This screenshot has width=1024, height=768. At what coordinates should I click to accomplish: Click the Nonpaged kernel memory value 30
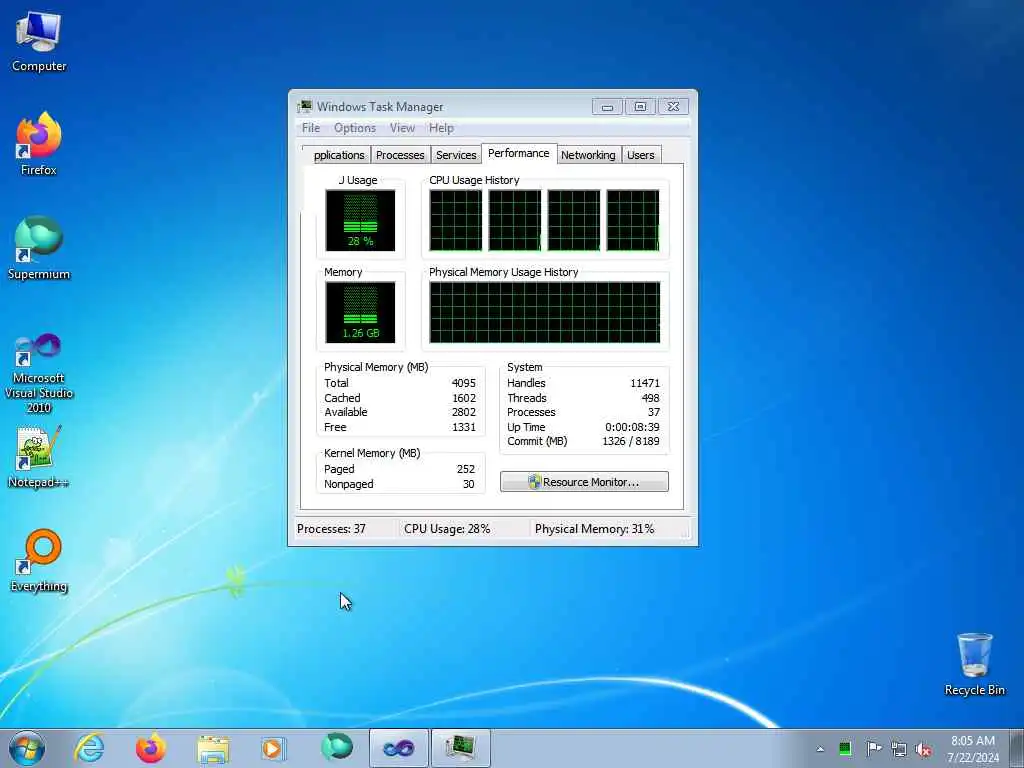pos(469,484)
